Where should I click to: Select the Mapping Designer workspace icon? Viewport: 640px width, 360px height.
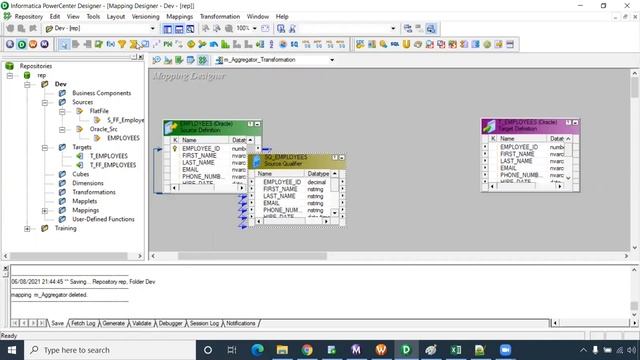(202, 60)
